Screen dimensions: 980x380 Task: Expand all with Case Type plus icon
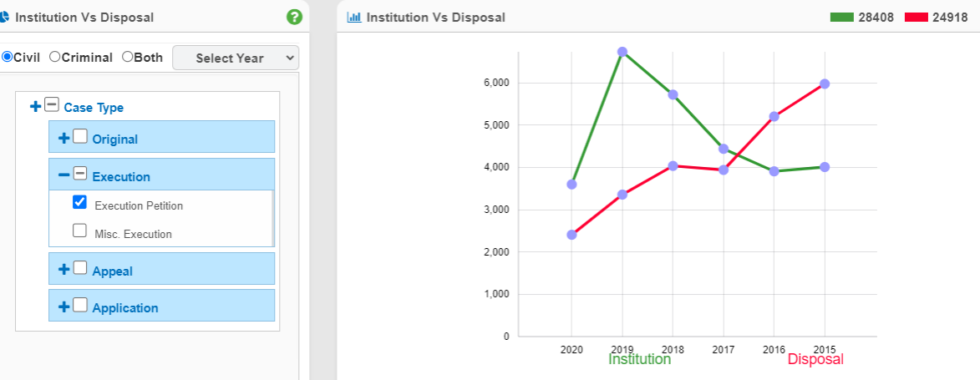click(36, 107)
